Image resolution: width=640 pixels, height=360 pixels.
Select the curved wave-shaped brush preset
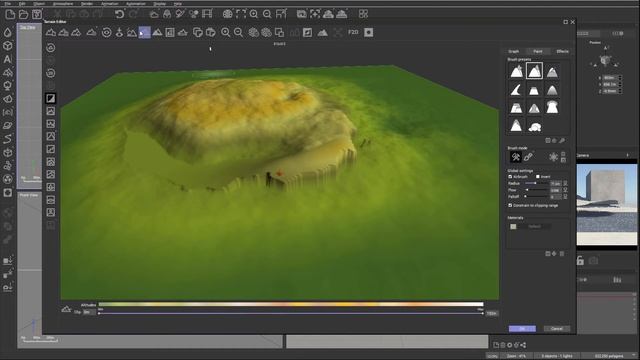(516, 89)
